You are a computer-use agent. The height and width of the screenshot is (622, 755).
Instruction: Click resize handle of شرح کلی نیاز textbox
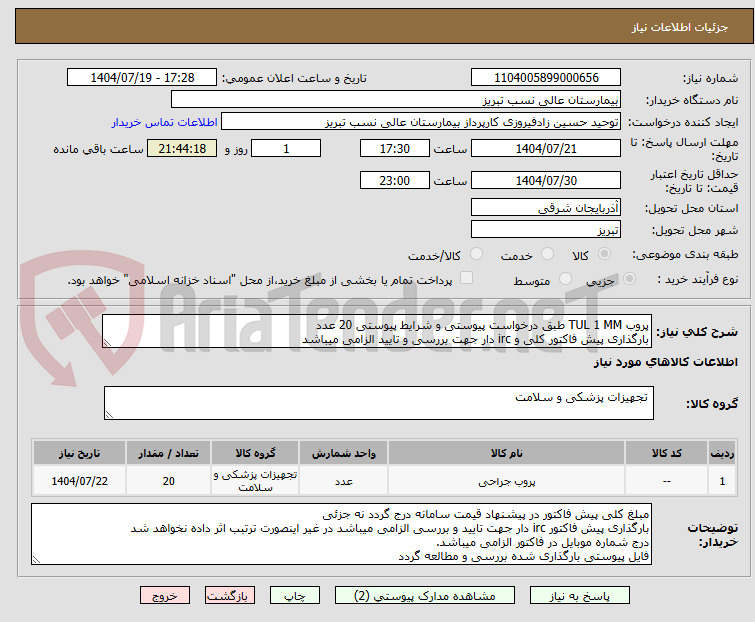point(107,343)
